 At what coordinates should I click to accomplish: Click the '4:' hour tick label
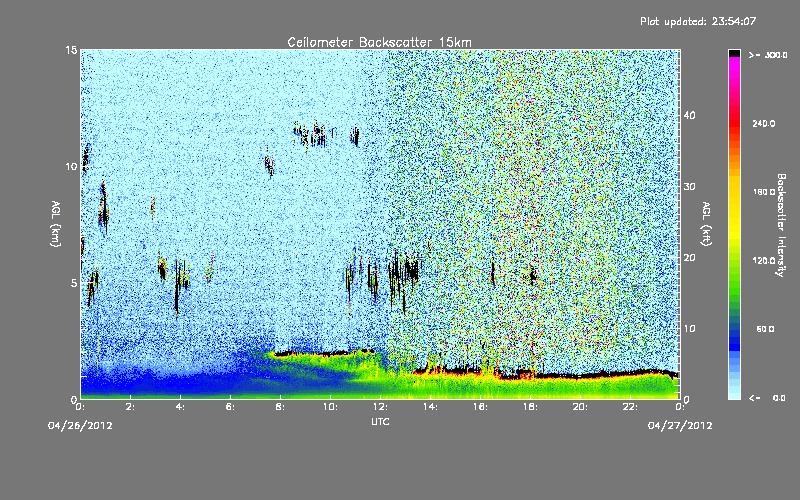click(x=181, y=407)
